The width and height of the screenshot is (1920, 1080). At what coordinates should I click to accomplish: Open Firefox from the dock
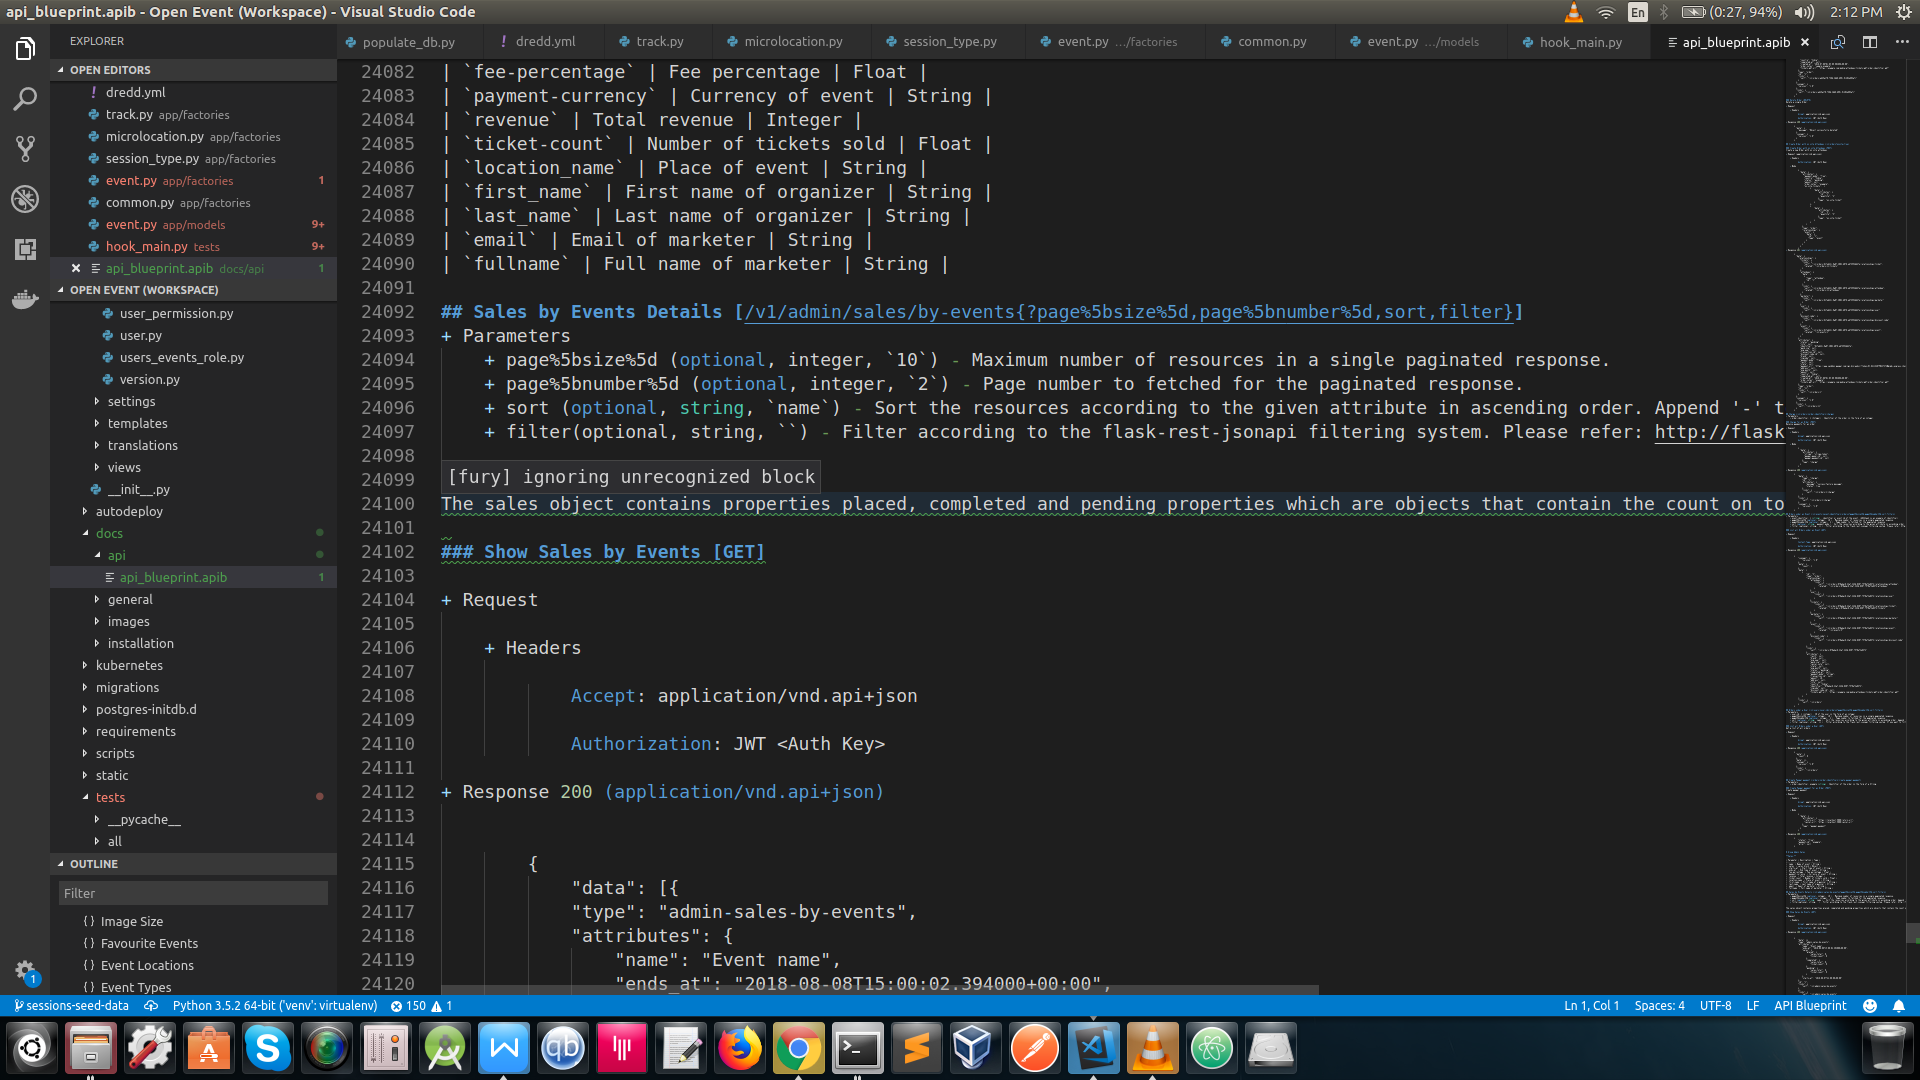point(739,1048)
